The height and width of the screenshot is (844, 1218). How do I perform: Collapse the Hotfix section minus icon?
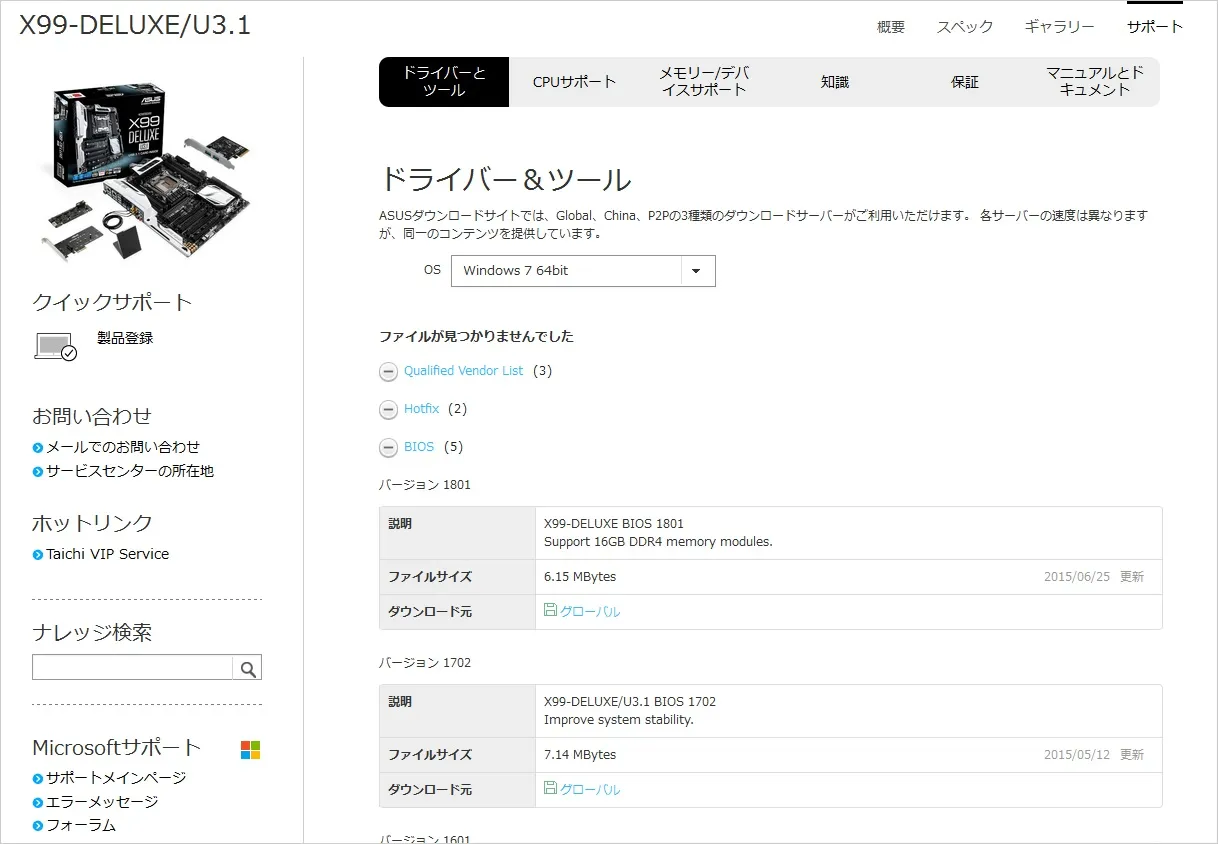(389, 410)
